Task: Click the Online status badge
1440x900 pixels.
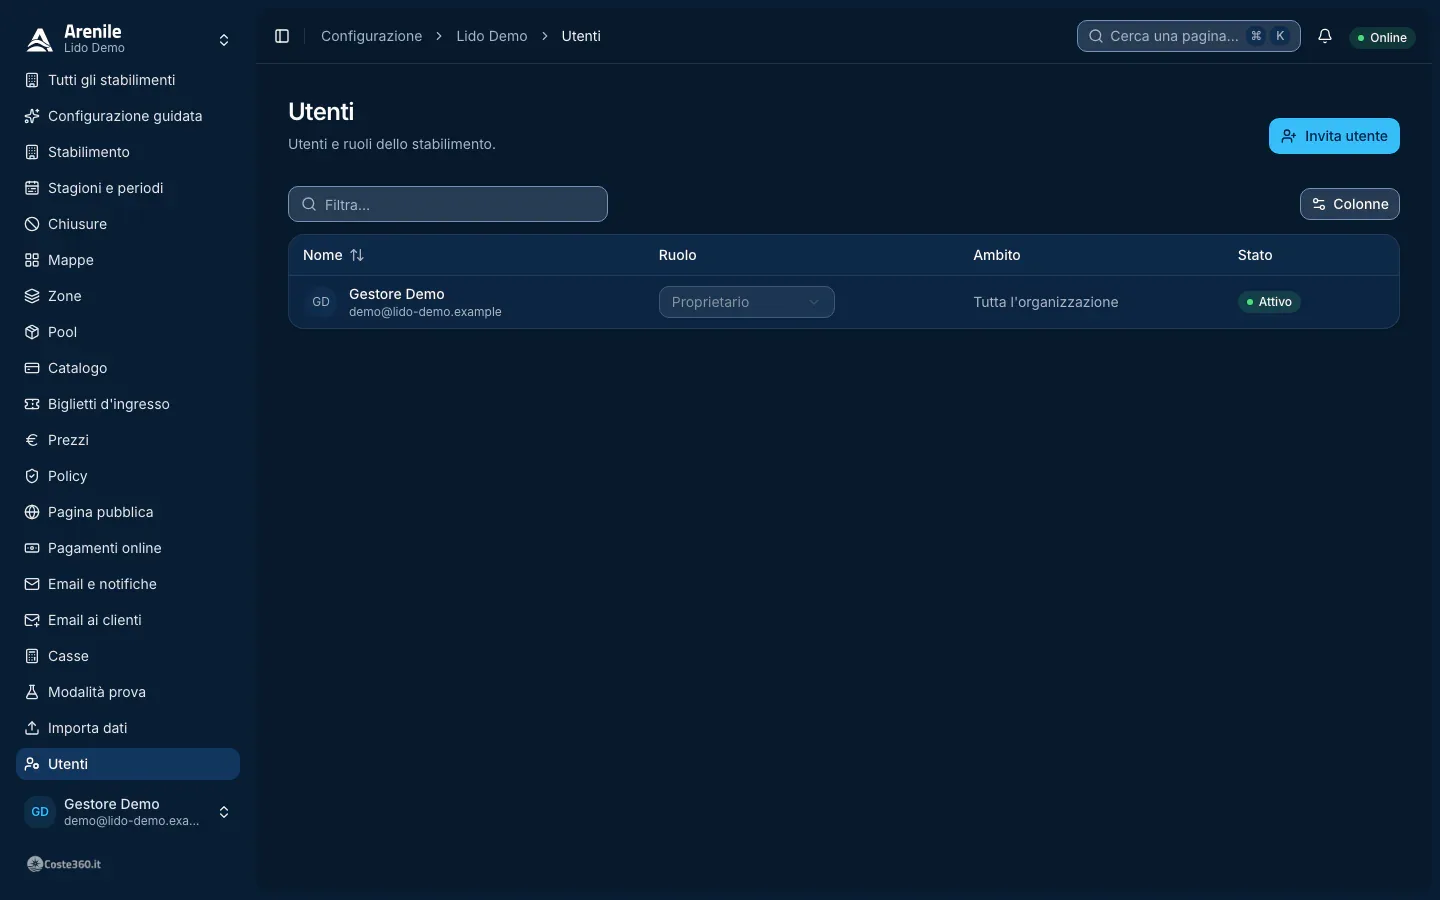Action: point(1382,38)
